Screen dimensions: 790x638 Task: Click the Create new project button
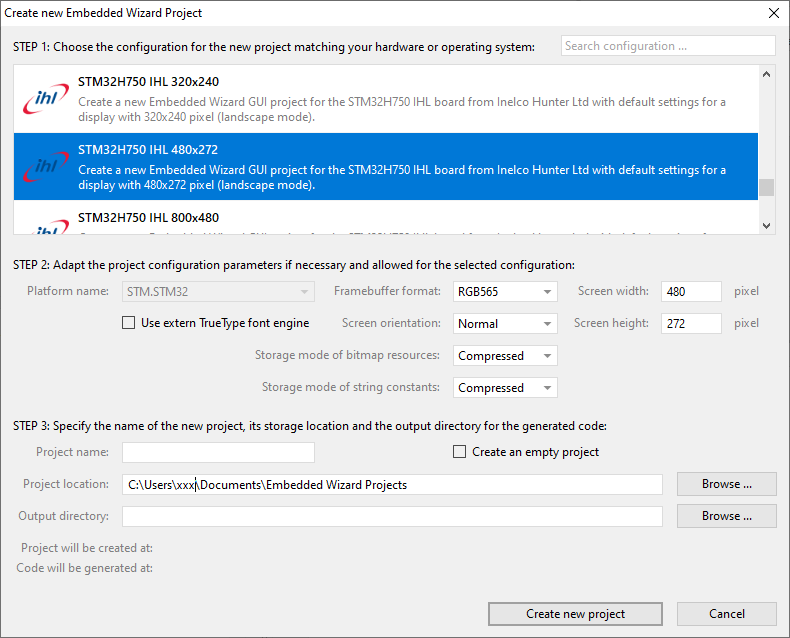[x=575, y=614]
